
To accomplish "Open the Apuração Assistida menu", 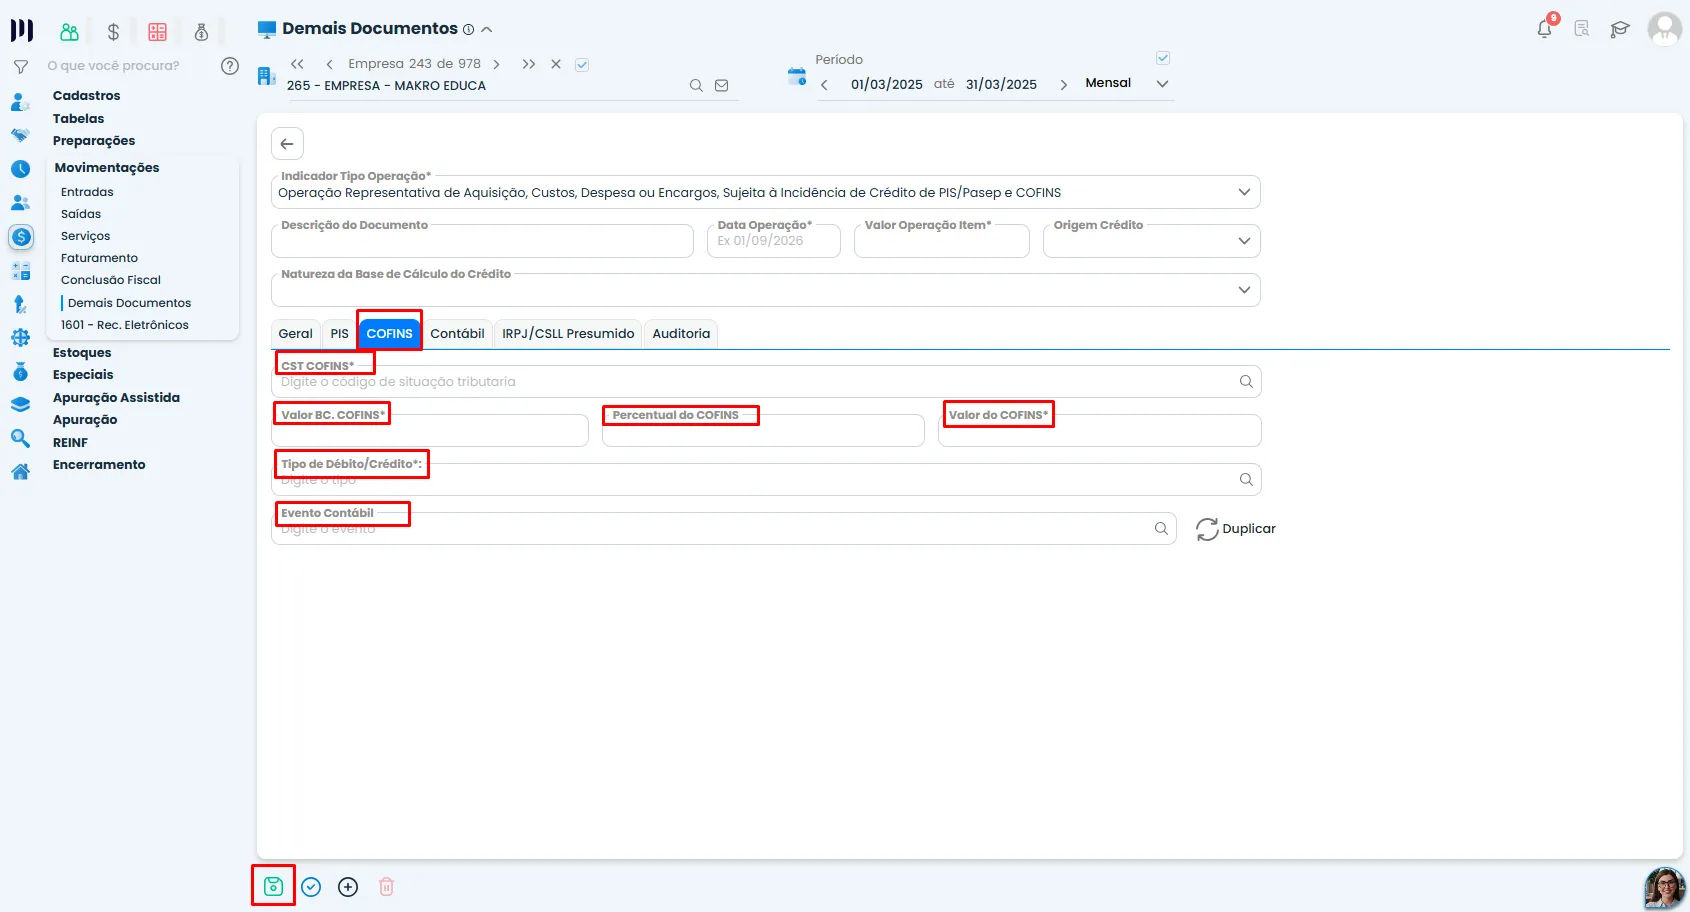I will [116, 398].
